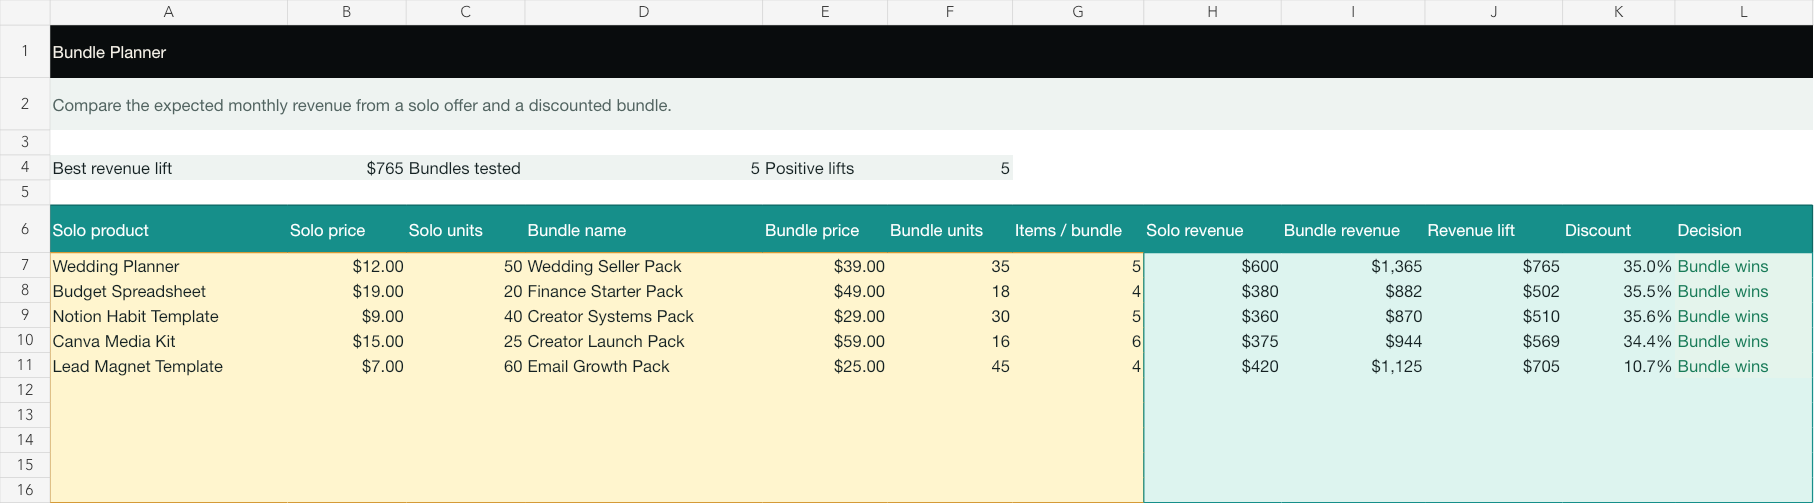Select the $49.00 bundle price cell

[x=825, y=291]
